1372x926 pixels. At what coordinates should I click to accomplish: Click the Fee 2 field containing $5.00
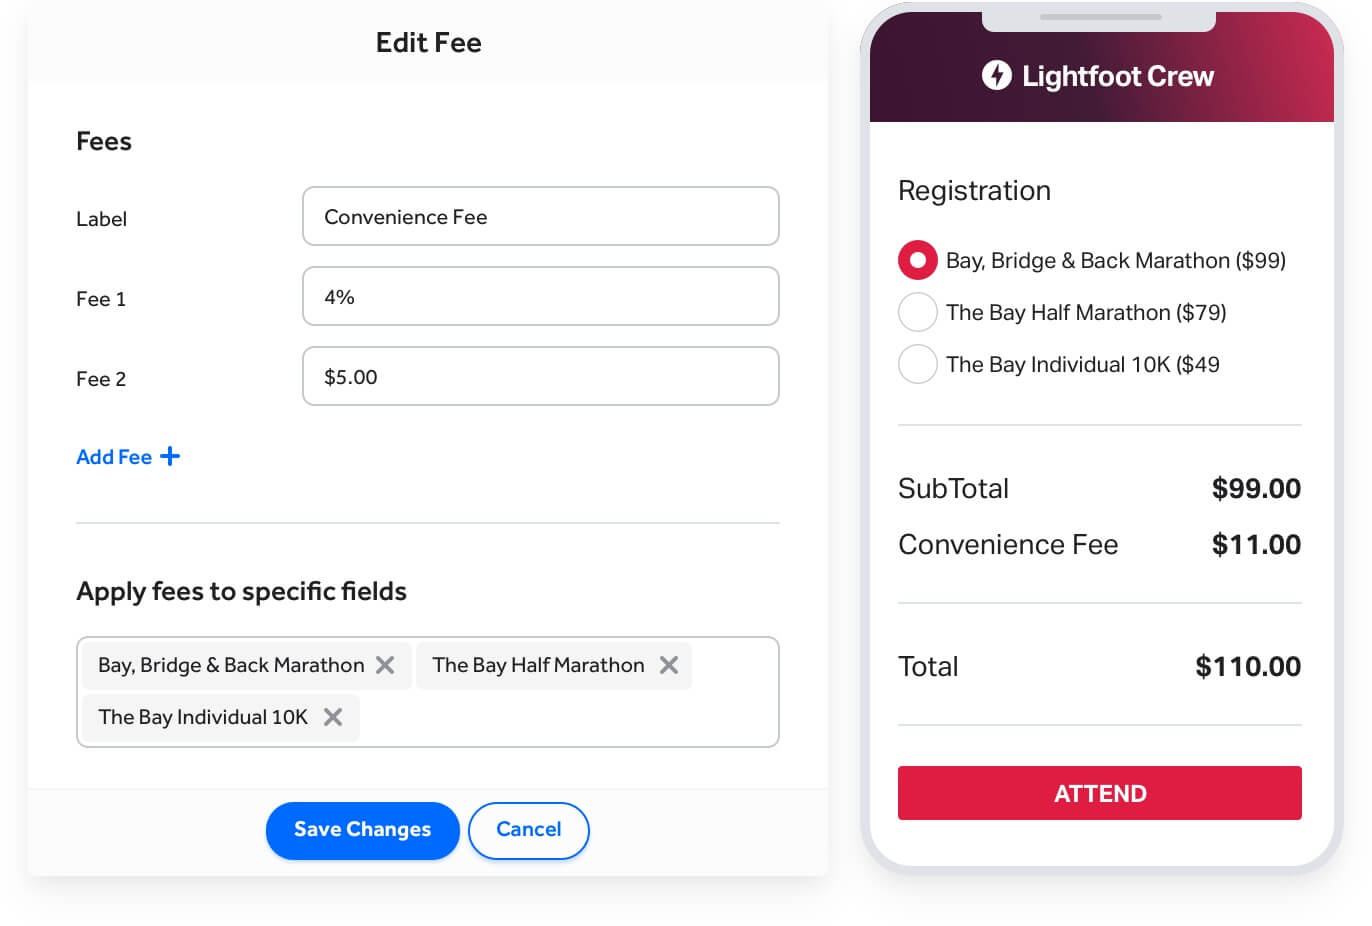pyautogui.click(x=540, y=376)
